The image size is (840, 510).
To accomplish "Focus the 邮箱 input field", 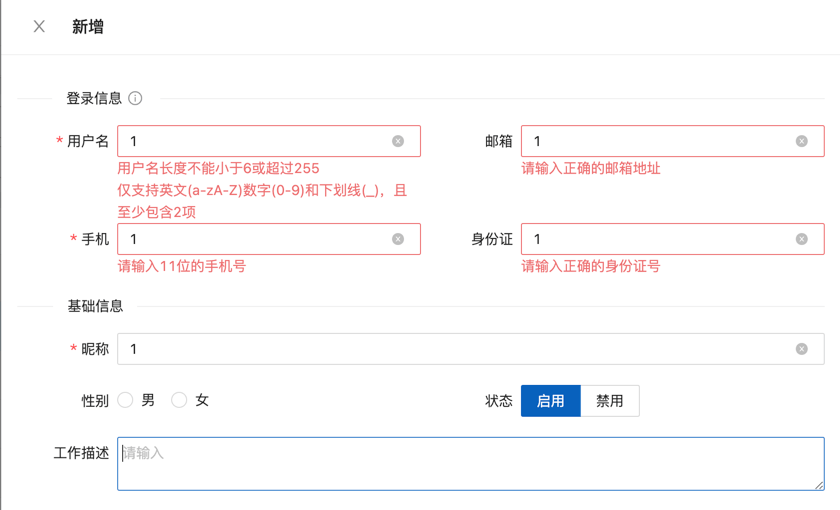I will point(655,141).
